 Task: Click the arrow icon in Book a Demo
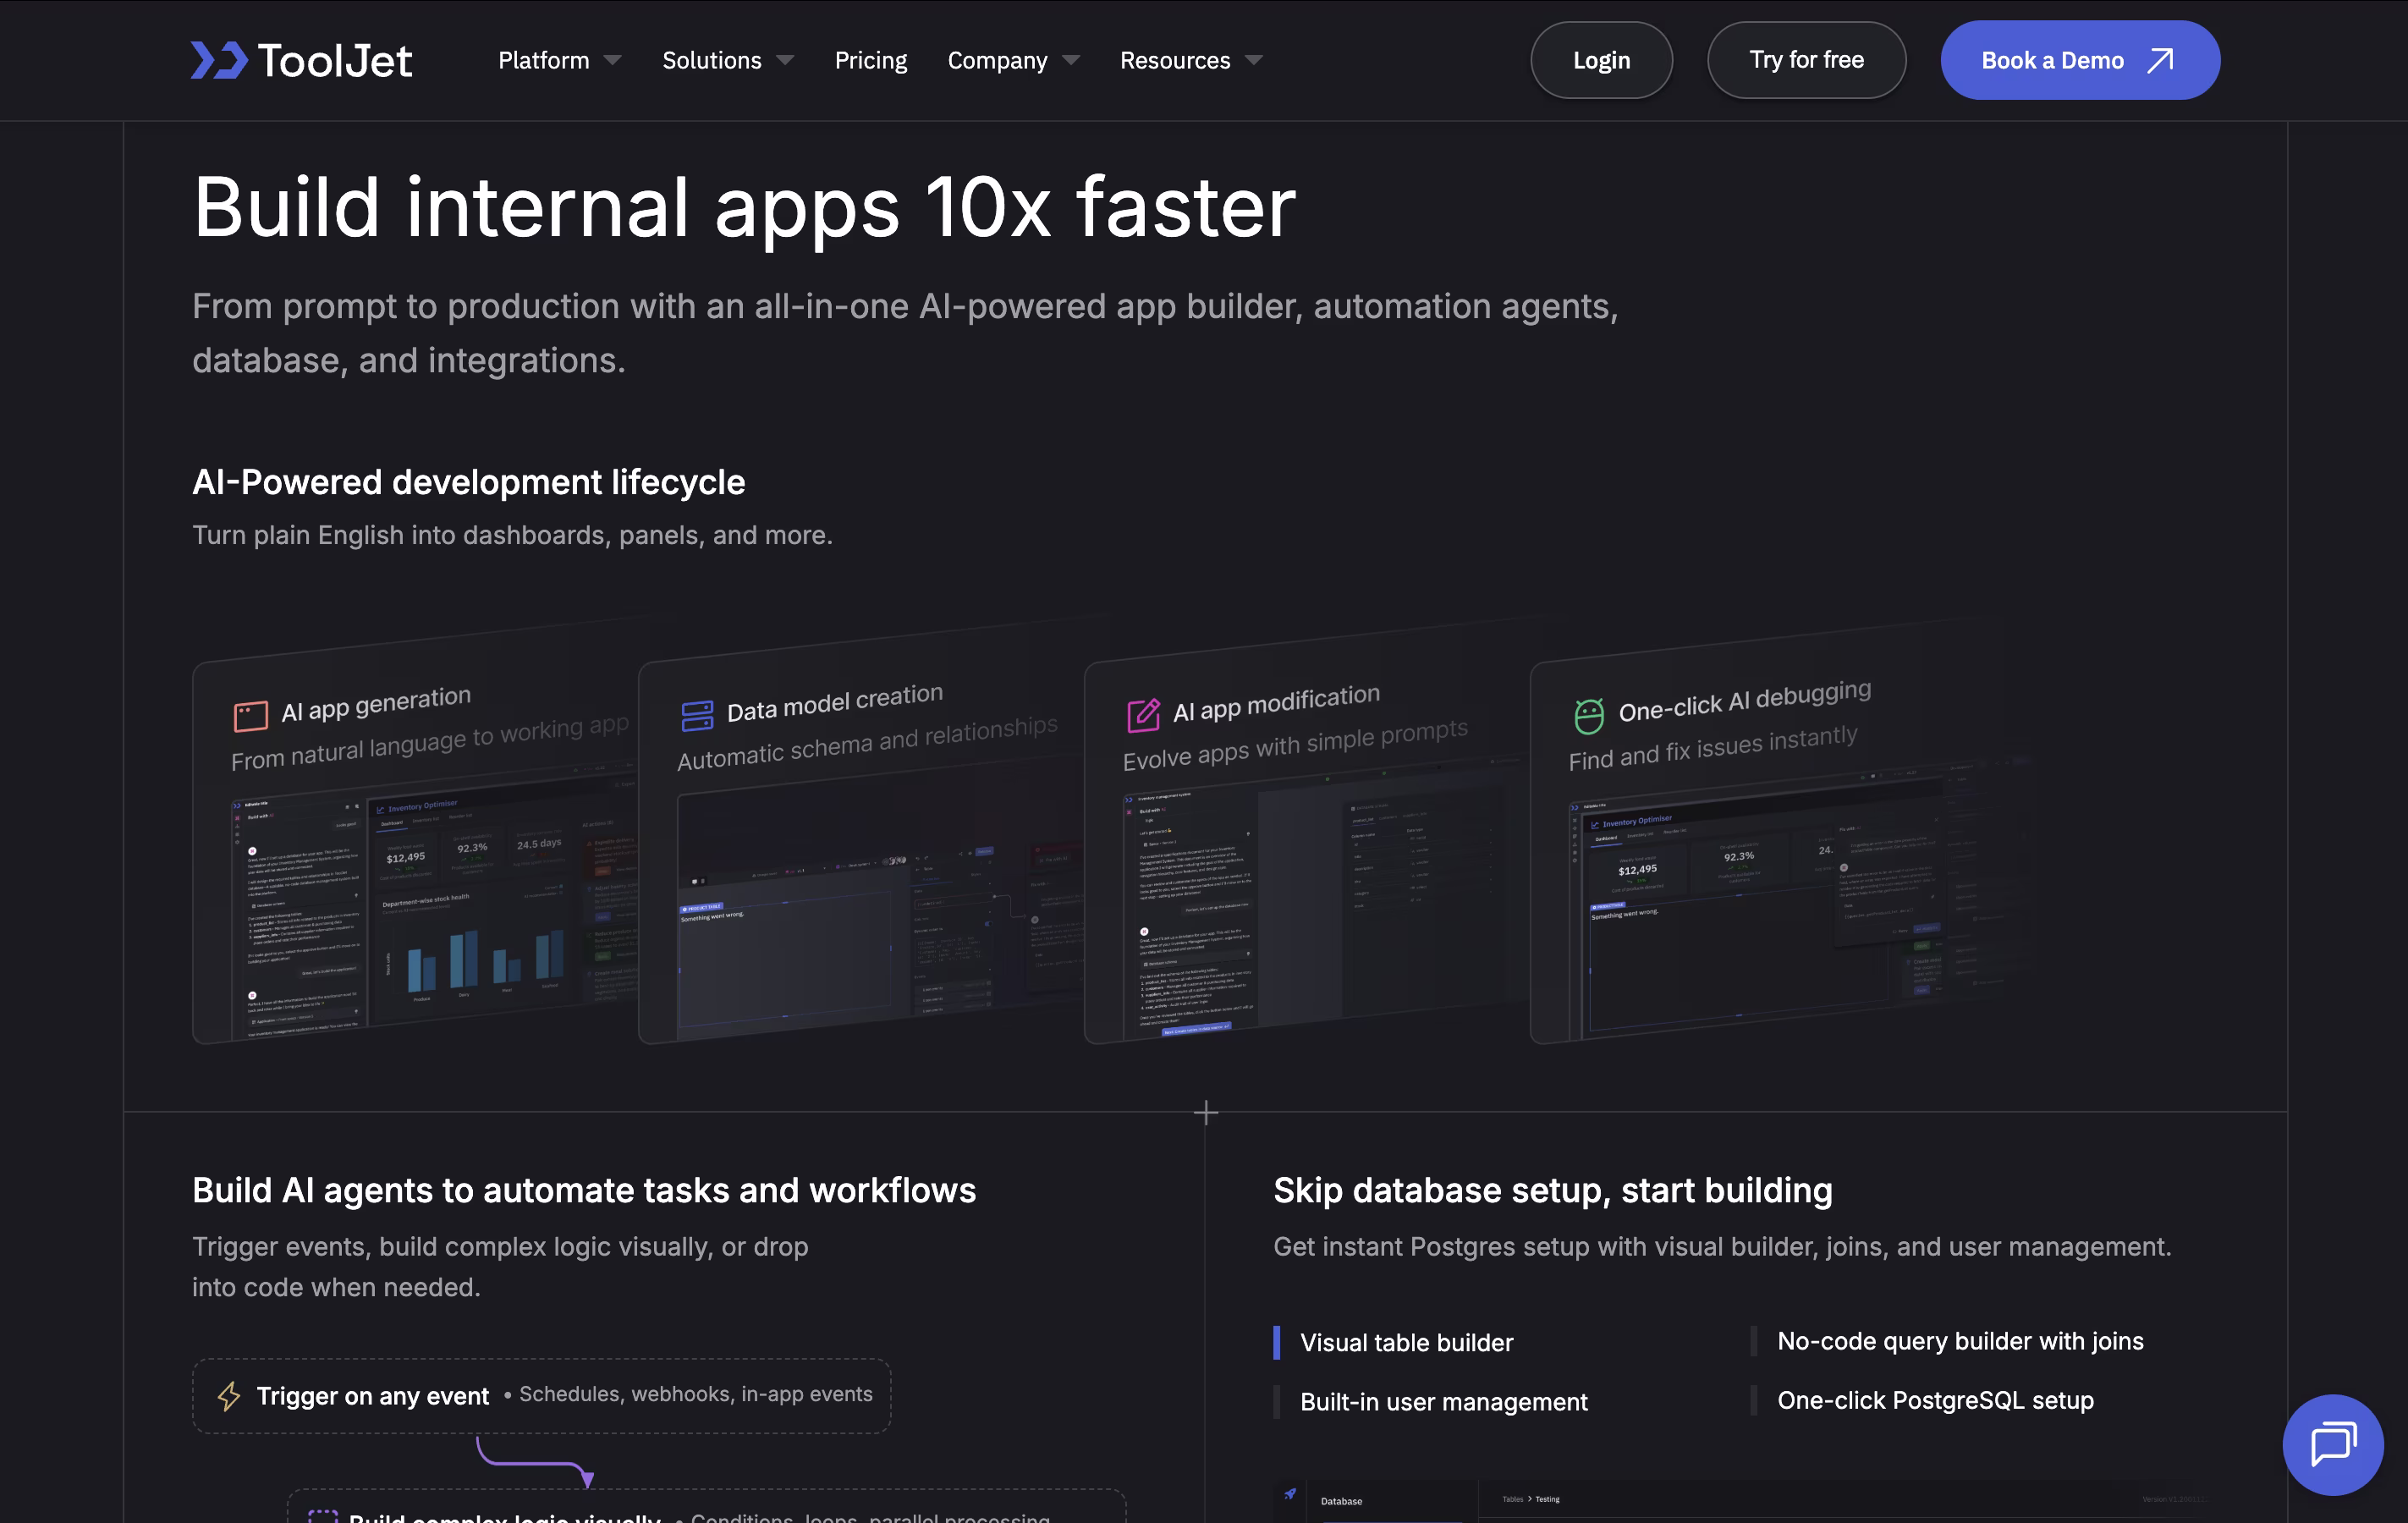pyautogui.click(x=2160, y=60)
